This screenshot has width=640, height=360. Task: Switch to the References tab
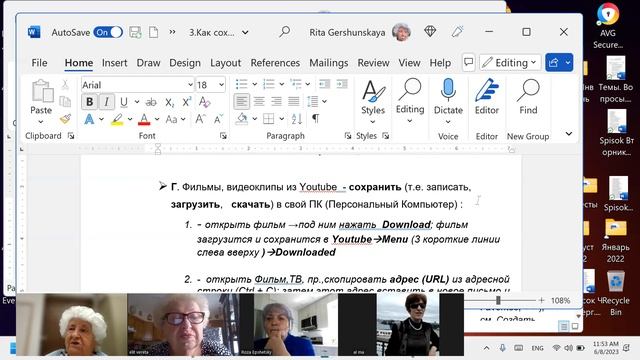click(x=275, y=63)
